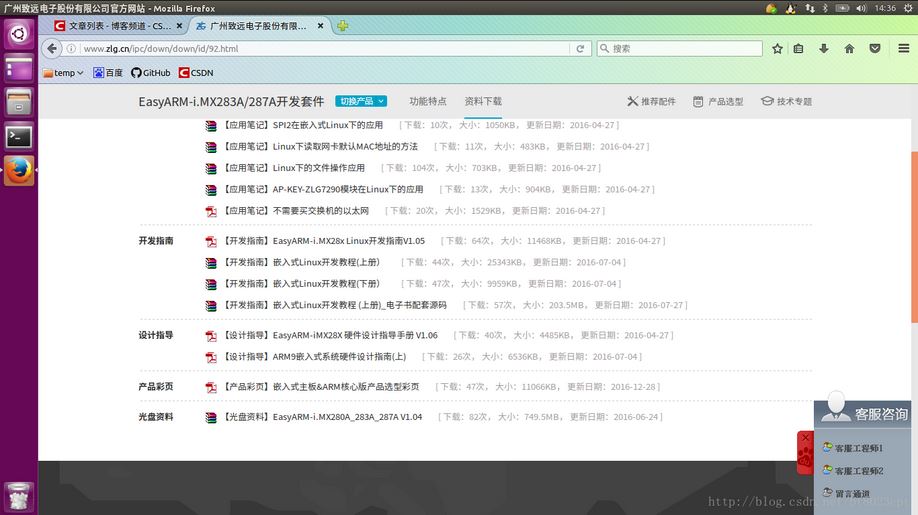
Task: Click archive icon beside Linux下的文件操作应用
Action: pos(211,169)
